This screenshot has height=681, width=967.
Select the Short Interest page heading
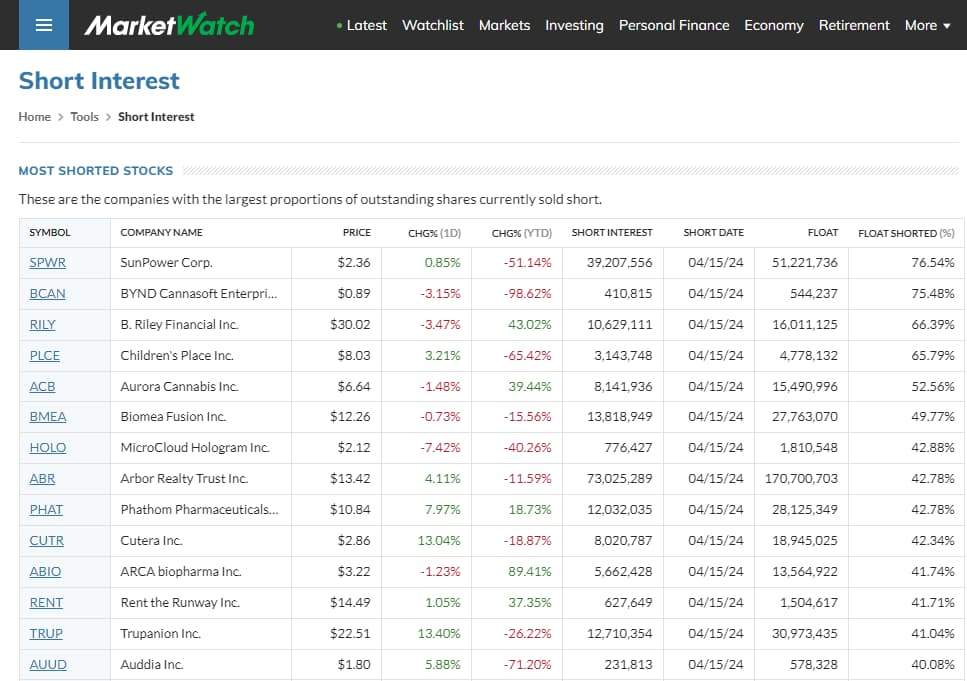point(99,81)
